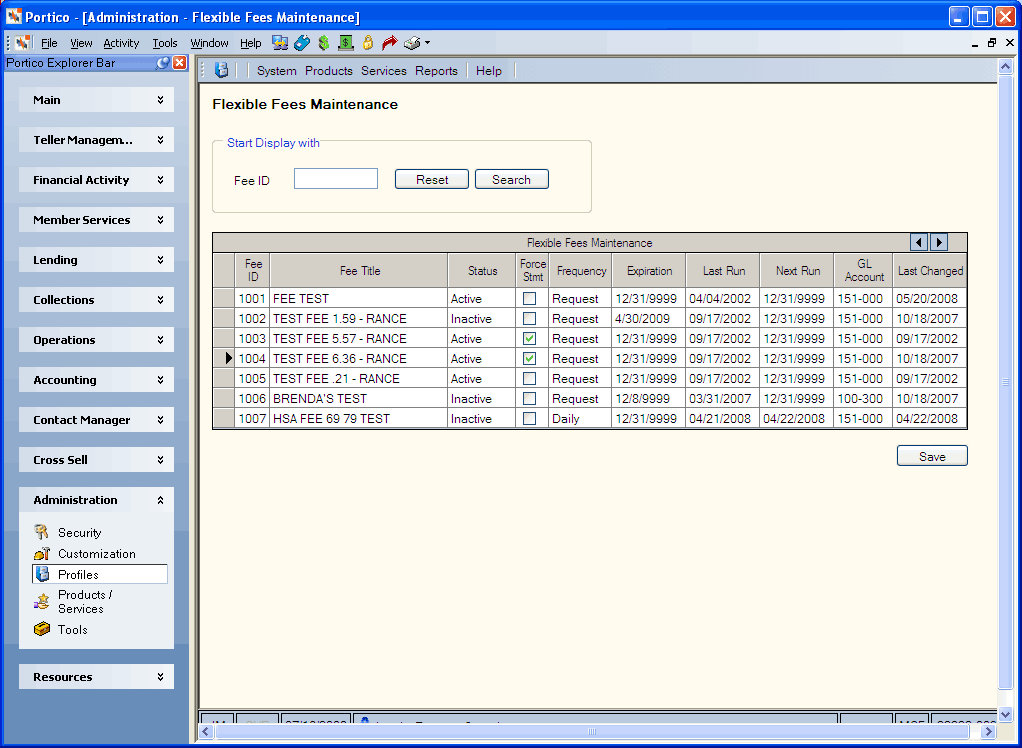Click the Save button
The image size is (1022, 748).
[x=932, y=456]
